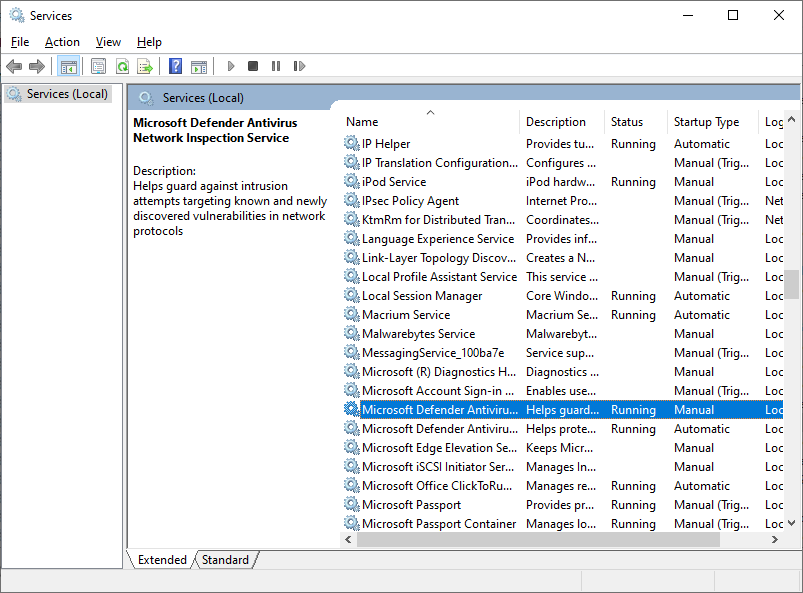Viewport: 803px width, 593px height.
Task: Select Services (Local) in the console tree
Action: tap(67, 94)
